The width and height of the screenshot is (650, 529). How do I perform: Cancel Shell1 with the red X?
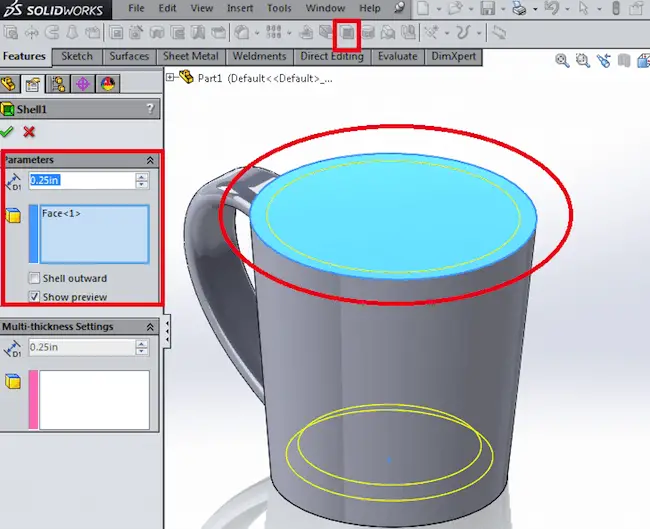29,132
